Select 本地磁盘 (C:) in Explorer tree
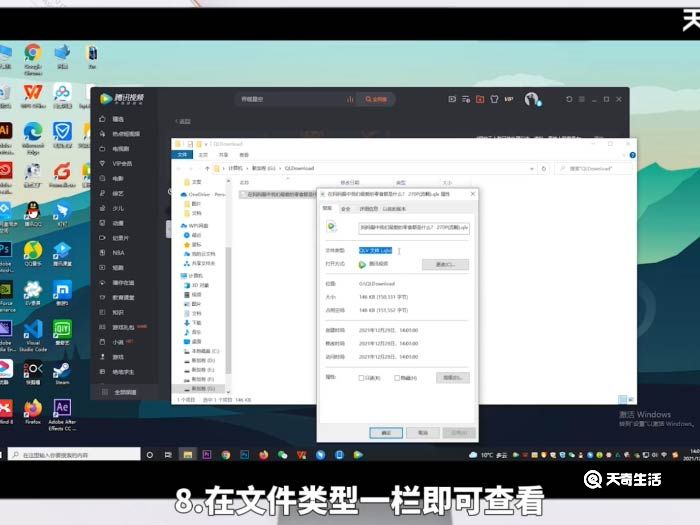Screen dimensions: 700x525 [202, 351]
